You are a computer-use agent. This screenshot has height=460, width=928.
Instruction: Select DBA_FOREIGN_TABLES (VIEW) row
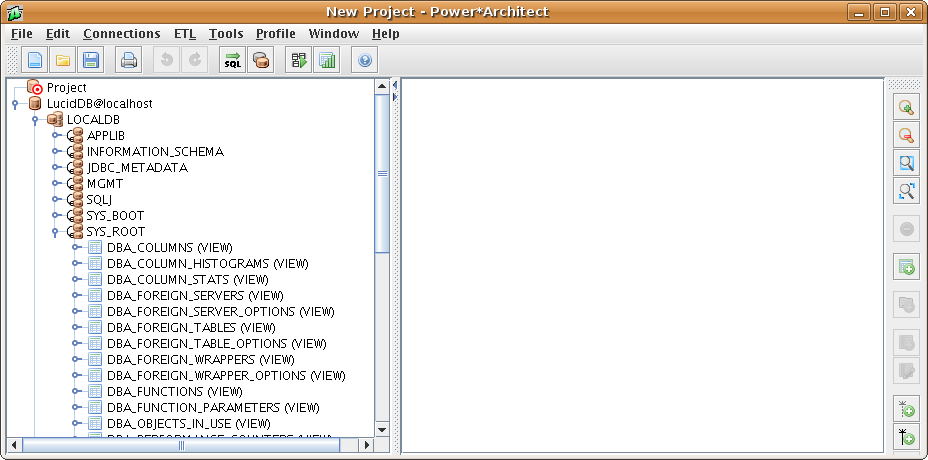pyautogui.click(x=191, y=327)
